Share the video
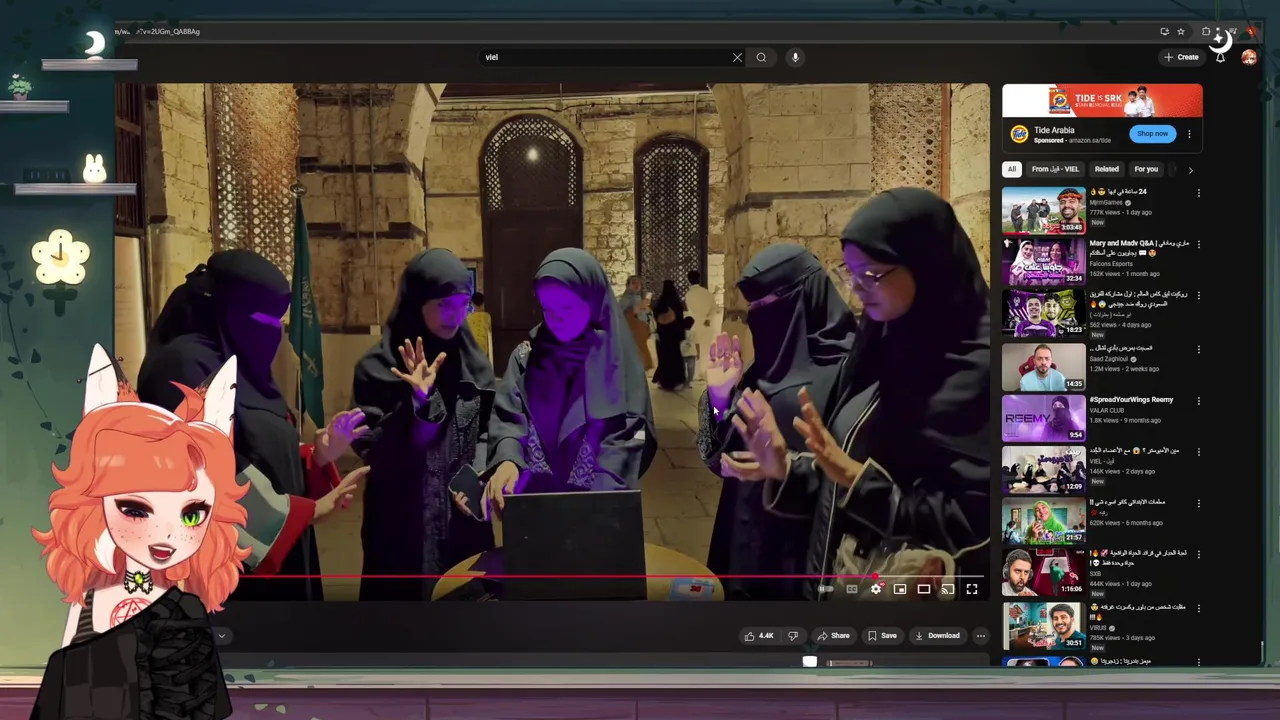The width and height of the screenshot is (1280, 720). click(833, 635)
